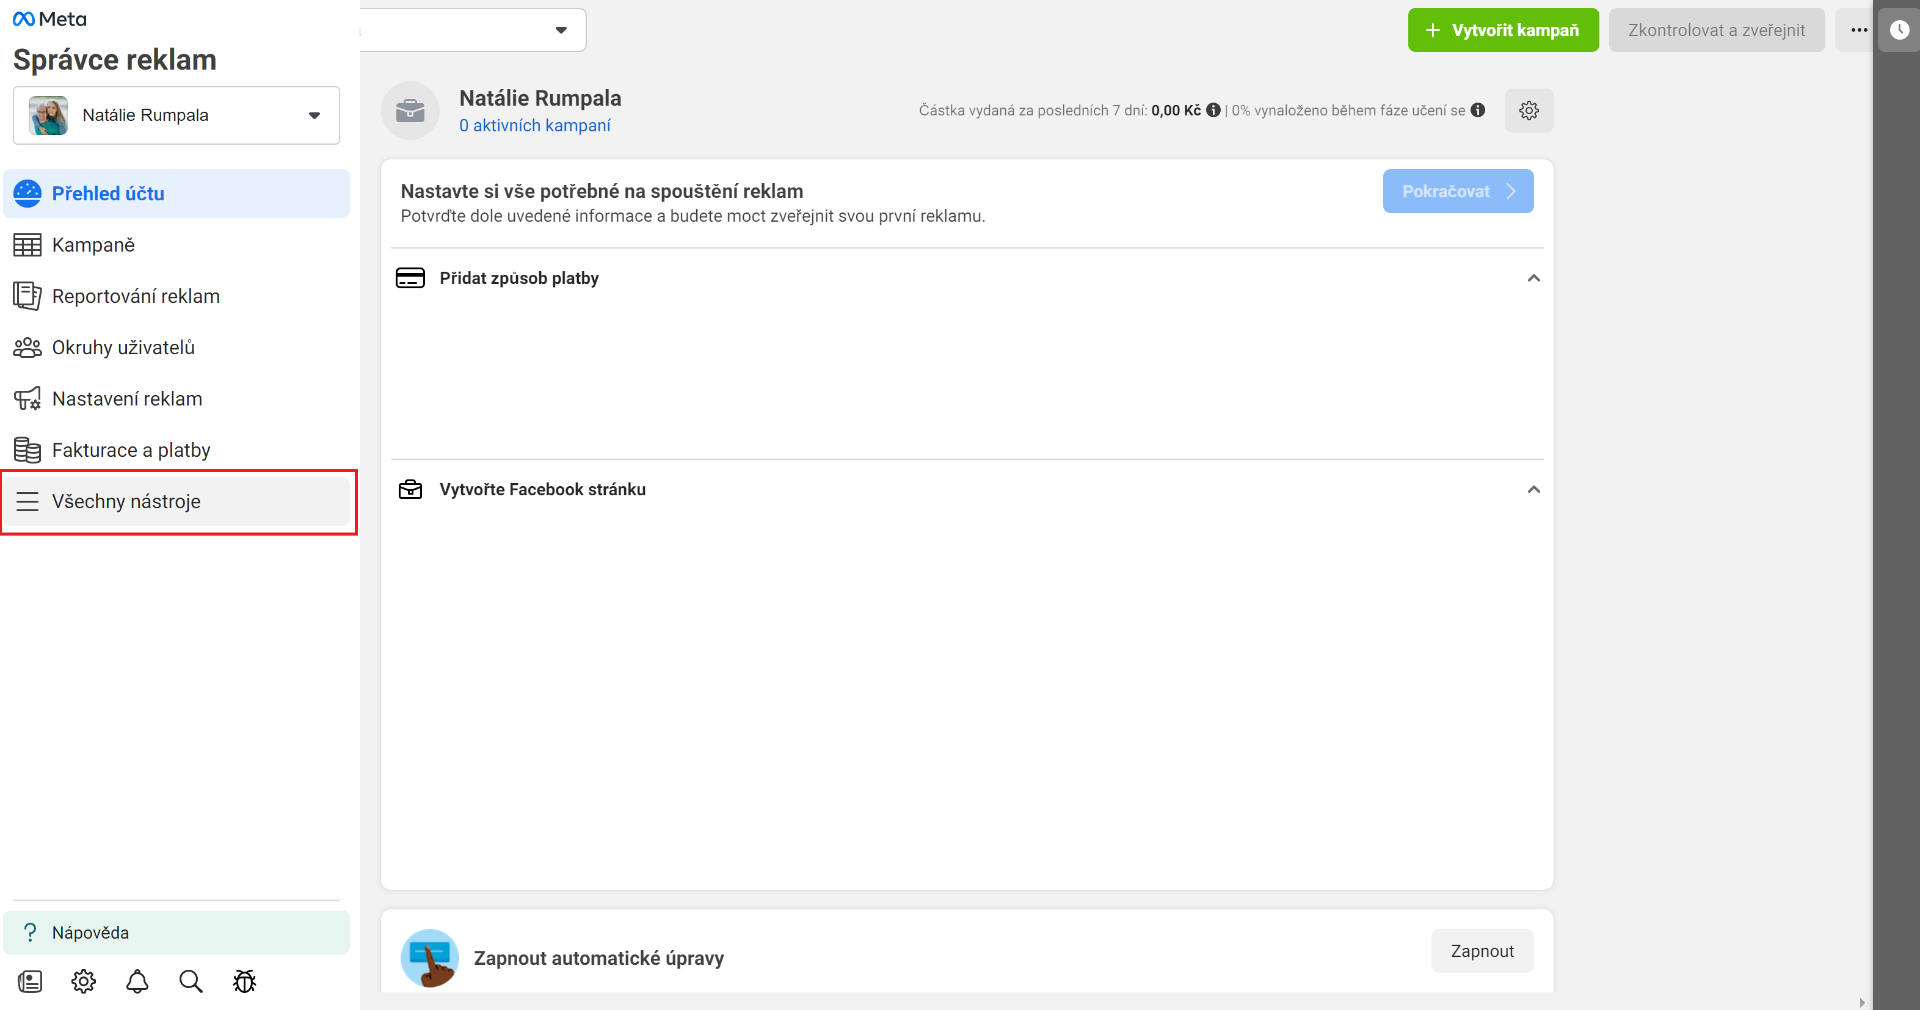Collapse the Přidat způsob platby section
Viewport: 1920px width, 1010px height.
pyautogui.click(x=1533, y=278)
